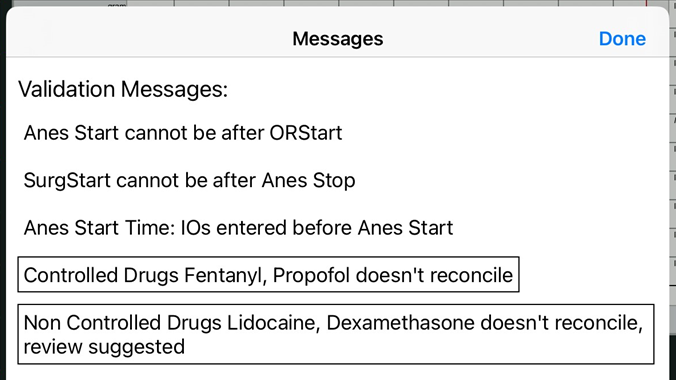Image resolution: width=676 pixels, height=380 pixels.
Task: Click the Validation Messages heading
Action: click(123, 89)
